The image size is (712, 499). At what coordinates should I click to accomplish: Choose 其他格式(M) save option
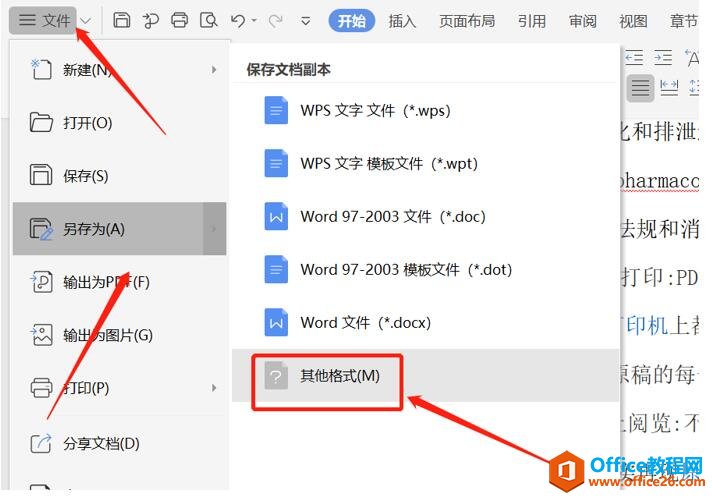coord(425,375)
